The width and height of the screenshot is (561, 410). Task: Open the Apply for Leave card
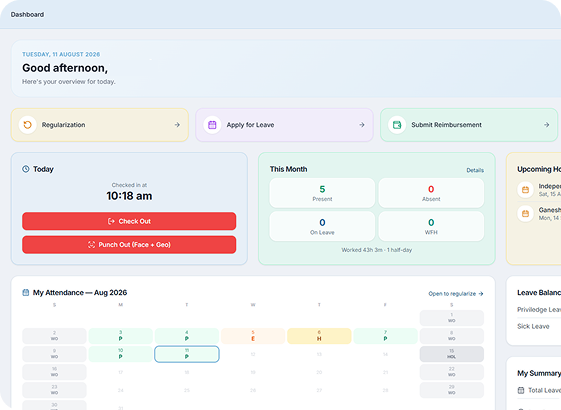284,125
